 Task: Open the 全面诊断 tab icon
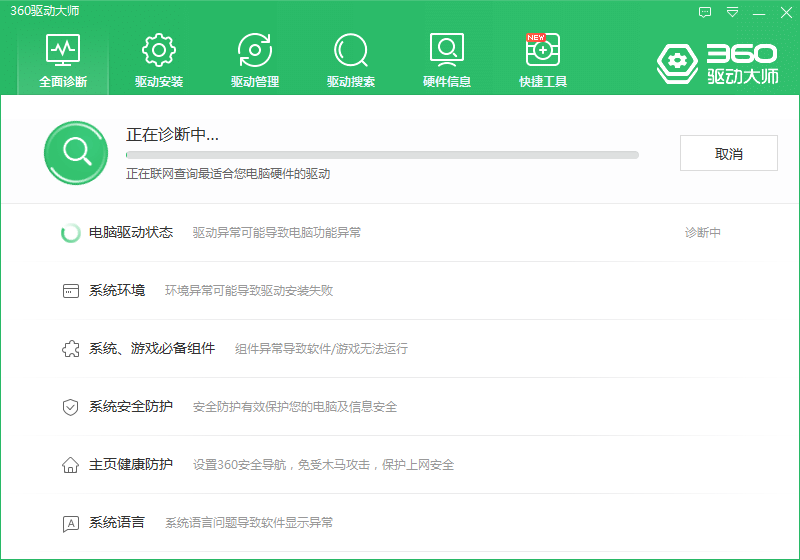tap(63, 50)
